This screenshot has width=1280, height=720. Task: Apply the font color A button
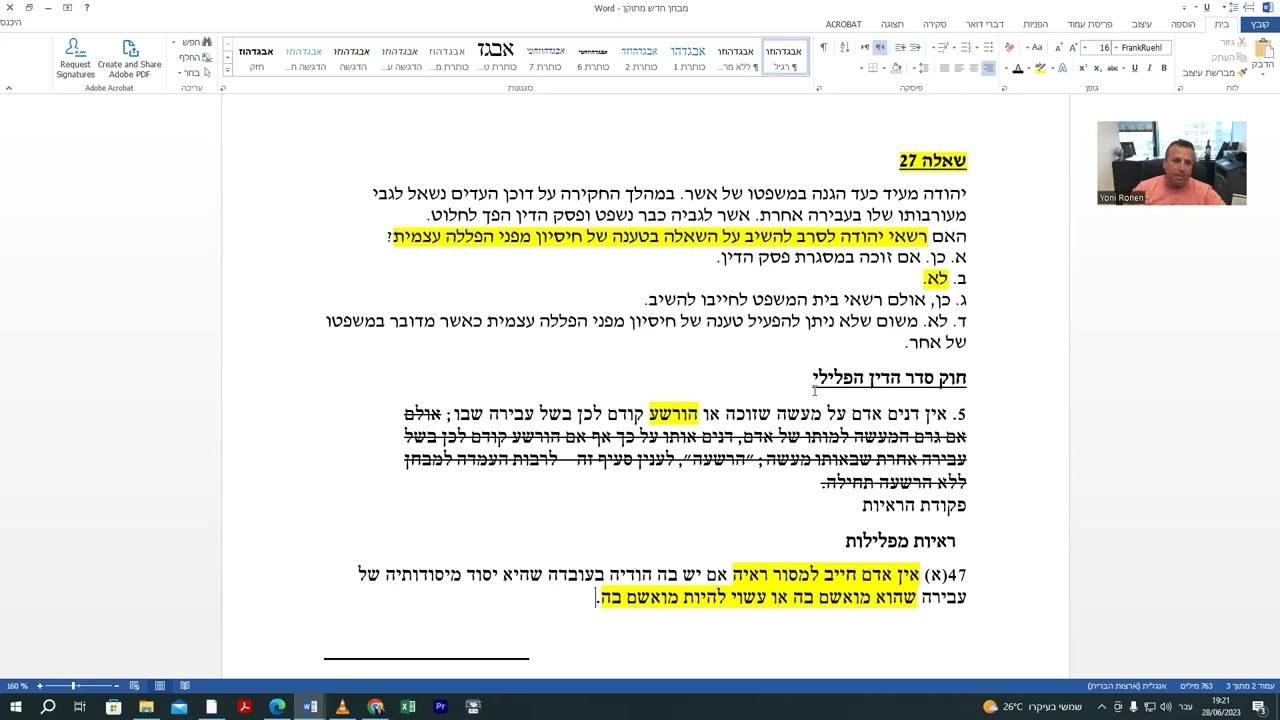1018,68
